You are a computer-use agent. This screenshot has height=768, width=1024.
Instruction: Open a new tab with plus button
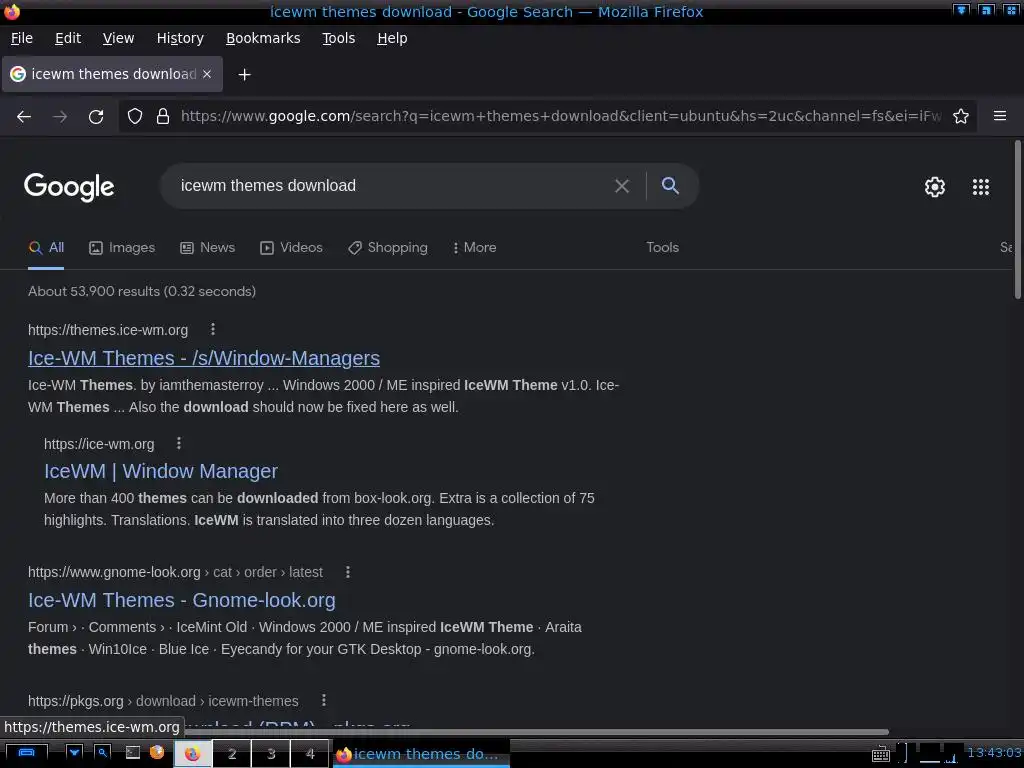point(244,74)
